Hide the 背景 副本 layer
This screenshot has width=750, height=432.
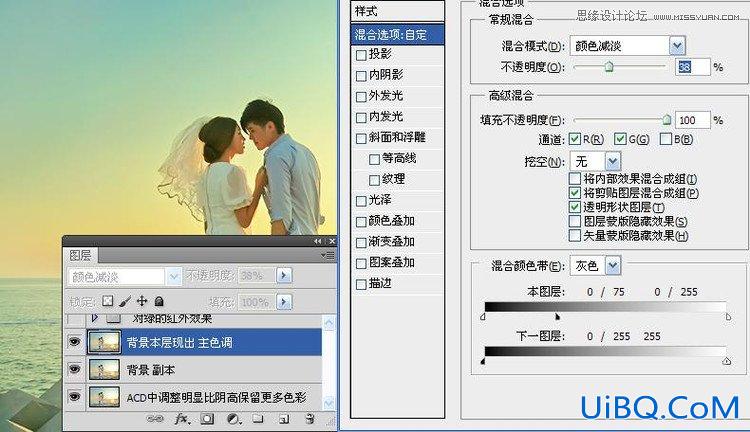pos(74,369)
